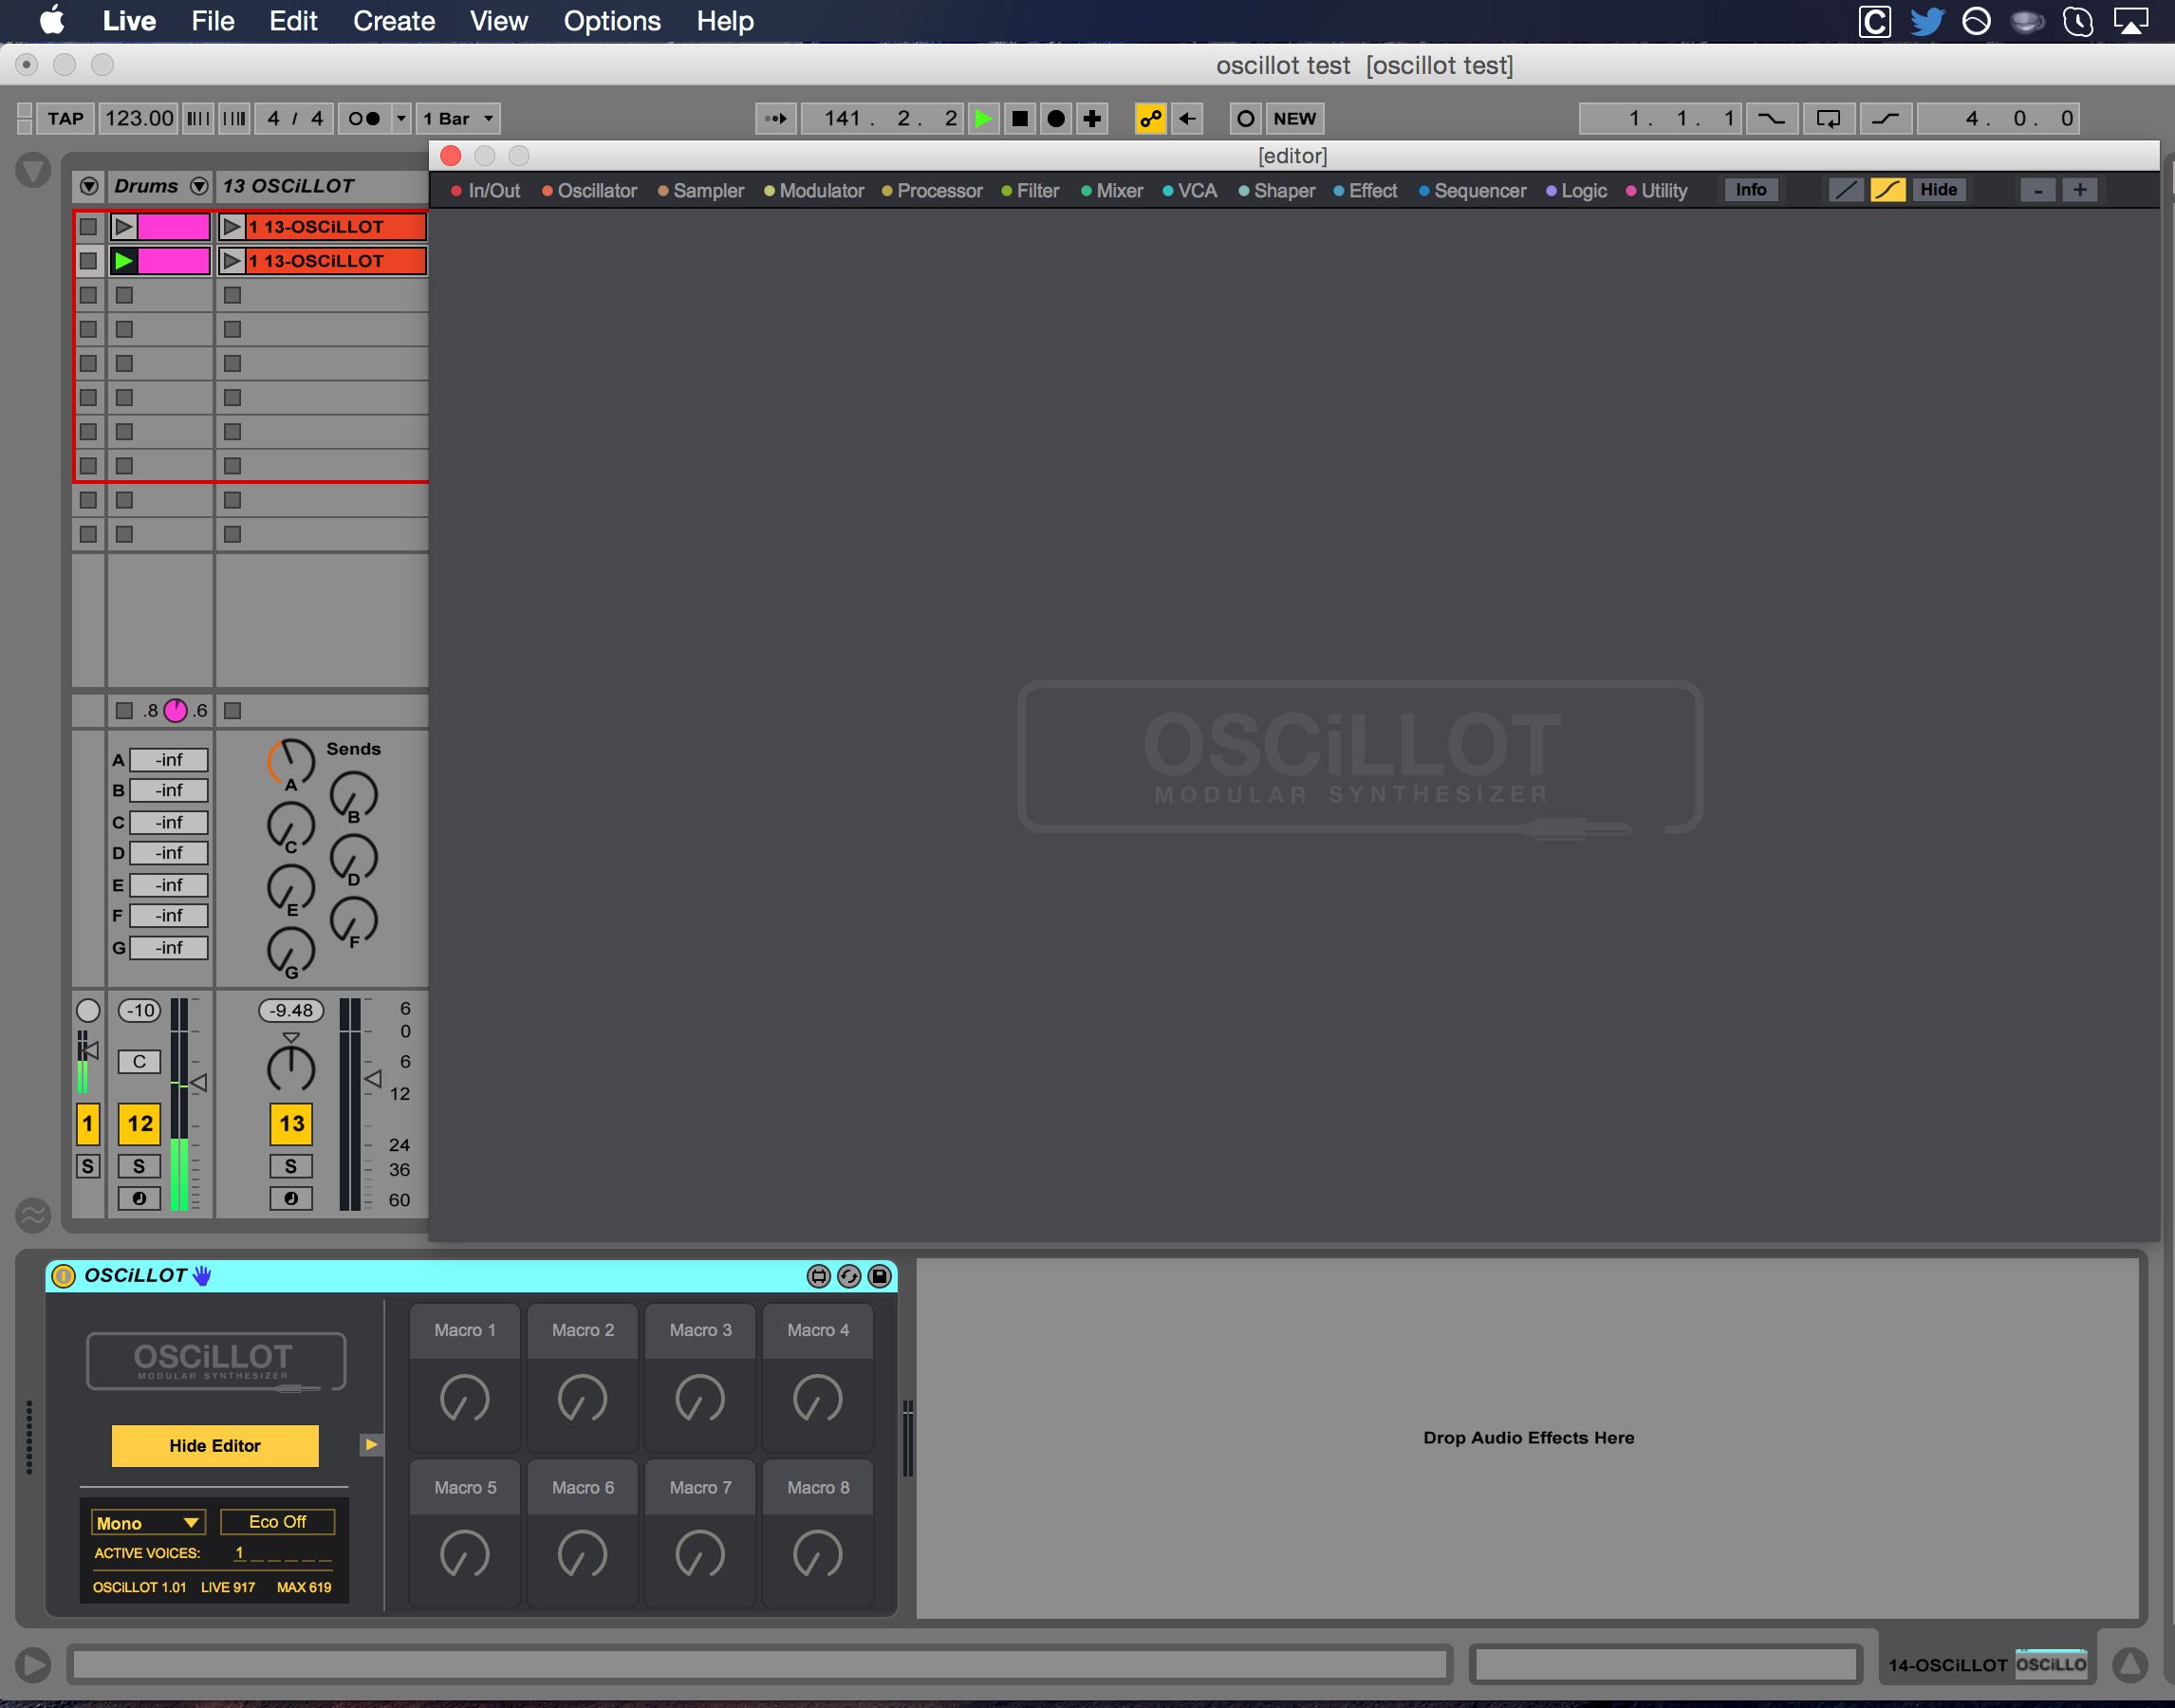Open the 1 Bar quantization menu
Screen dimensions: 2175x1708
tap(458, 118)
